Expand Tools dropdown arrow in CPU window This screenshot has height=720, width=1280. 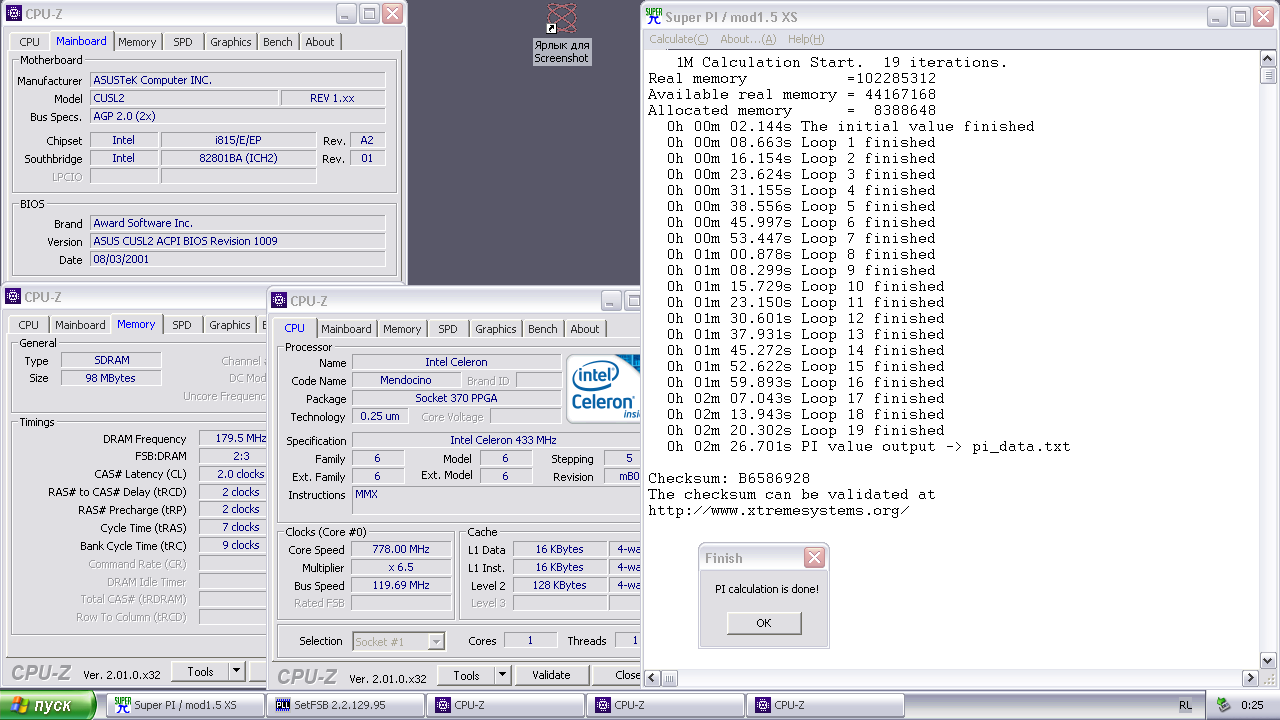tap(503, 675)
